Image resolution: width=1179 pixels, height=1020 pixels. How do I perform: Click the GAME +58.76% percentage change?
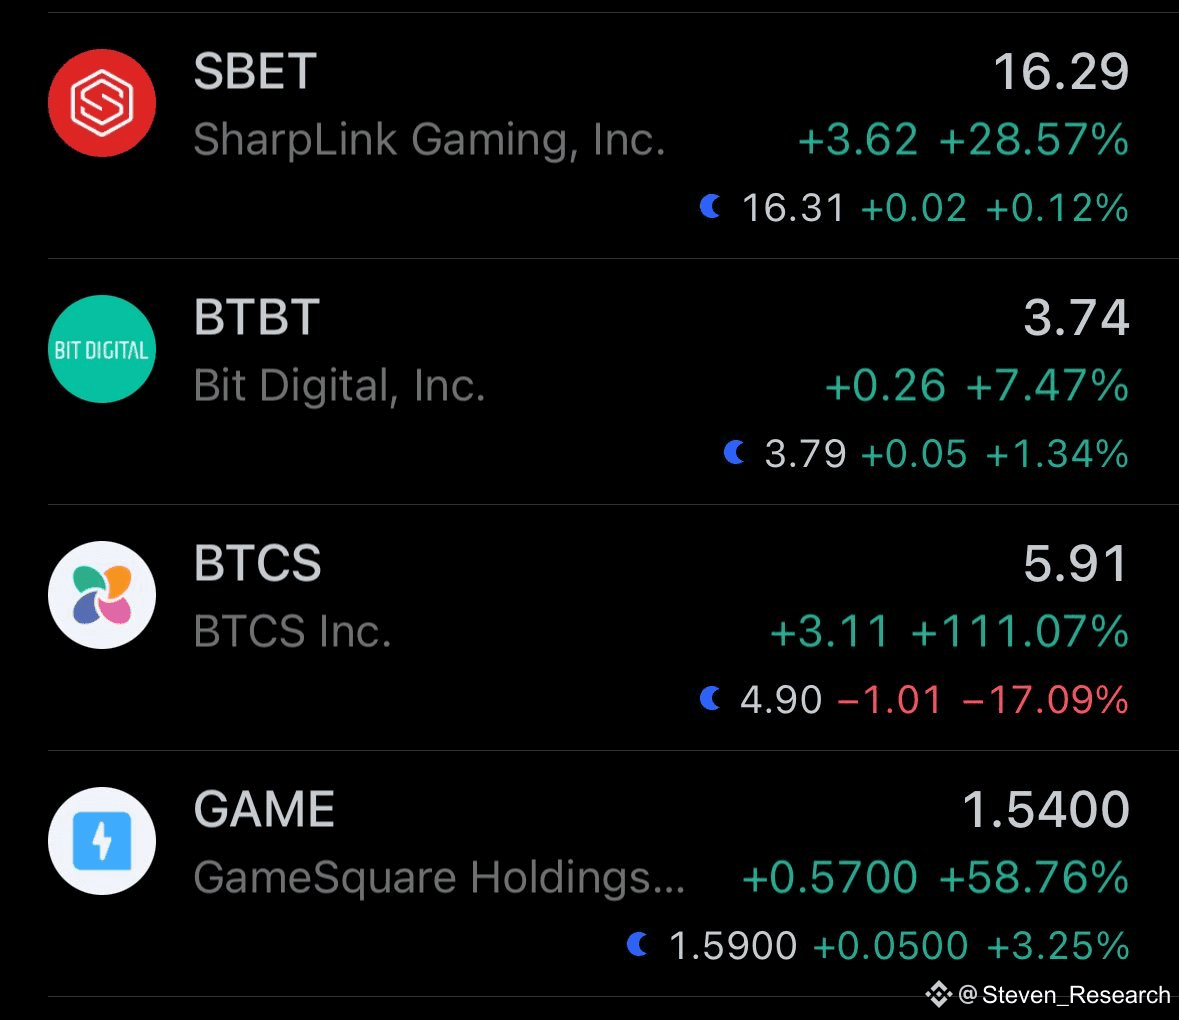1034,878
